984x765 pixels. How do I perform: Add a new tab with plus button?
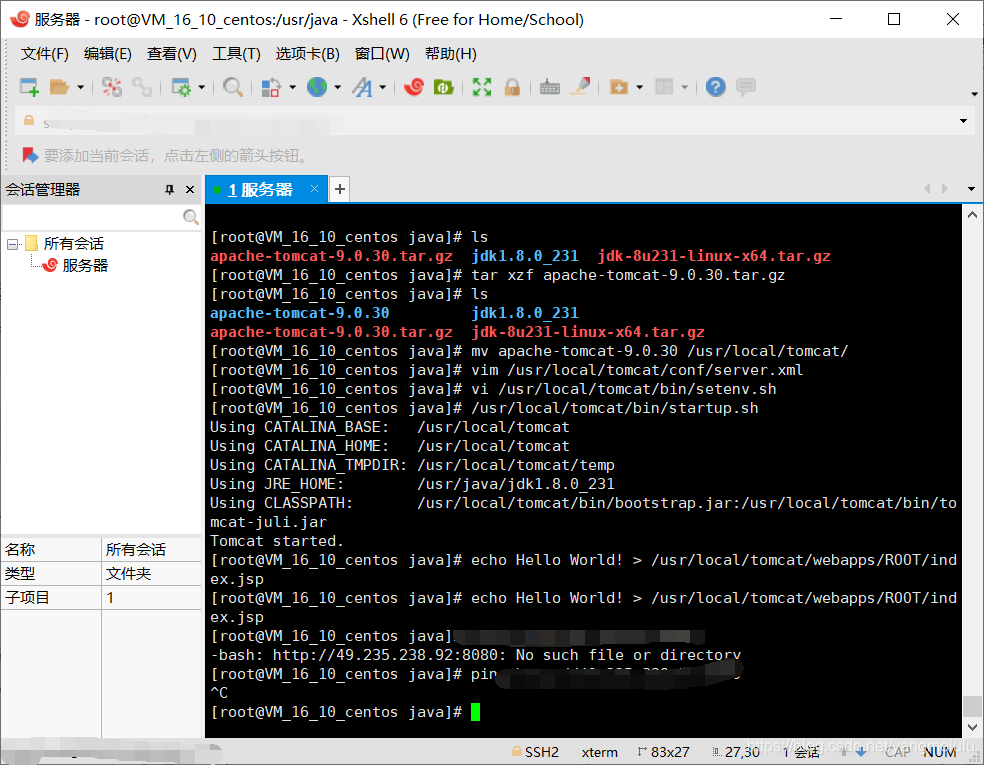[340, 189]
